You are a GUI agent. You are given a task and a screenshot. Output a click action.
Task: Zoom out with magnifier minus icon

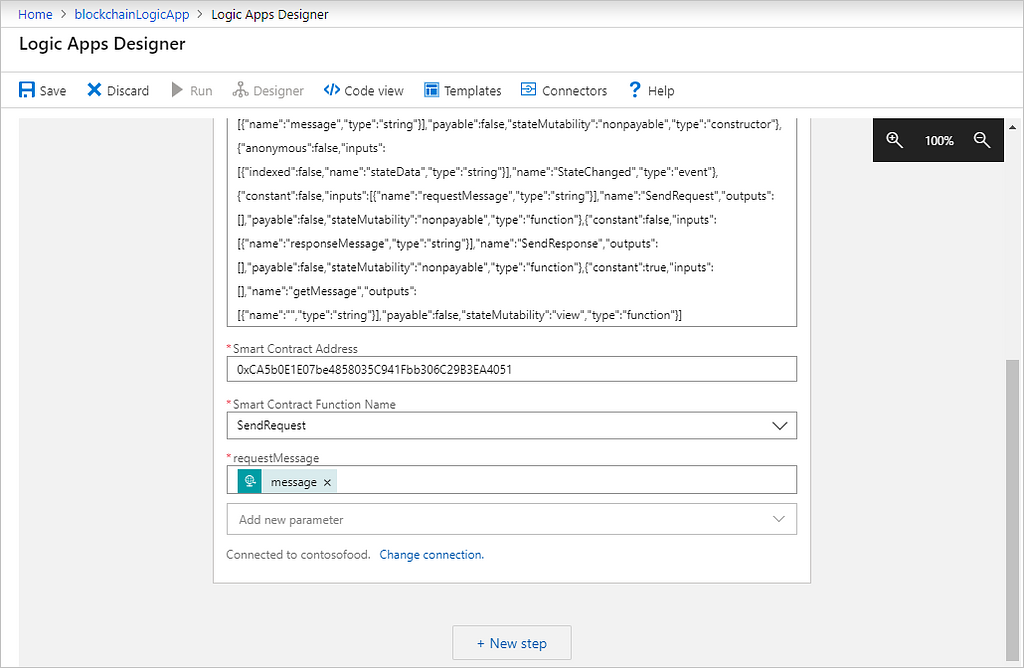[981, 141]
